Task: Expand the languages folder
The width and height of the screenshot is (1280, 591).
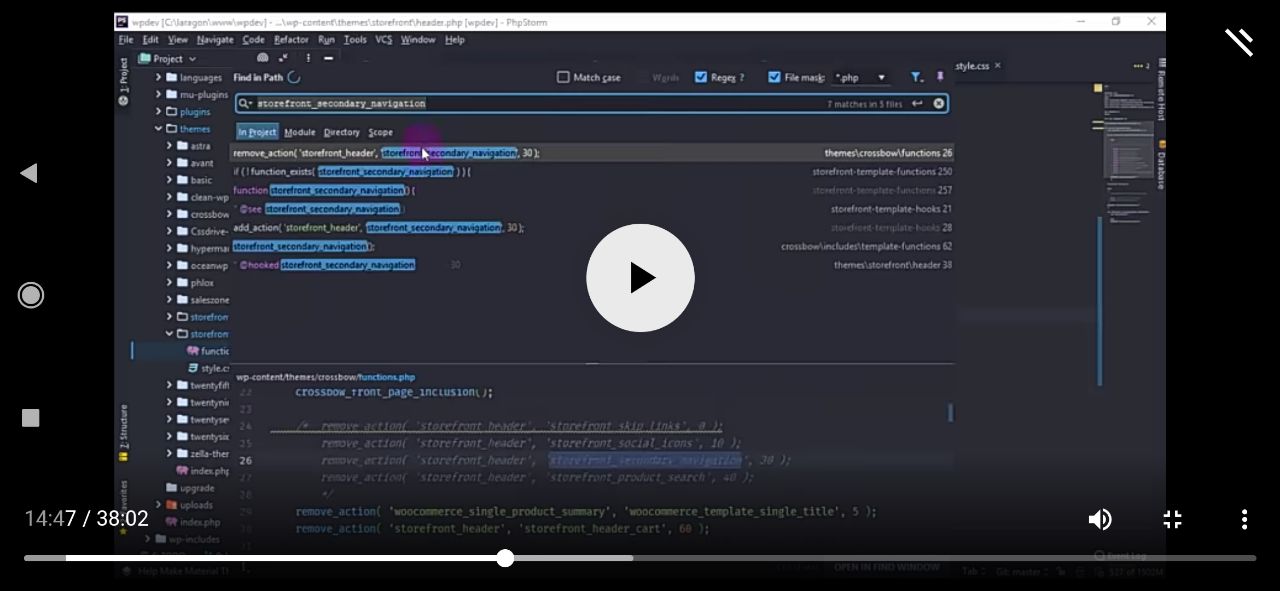Action: tap(158, 77)
